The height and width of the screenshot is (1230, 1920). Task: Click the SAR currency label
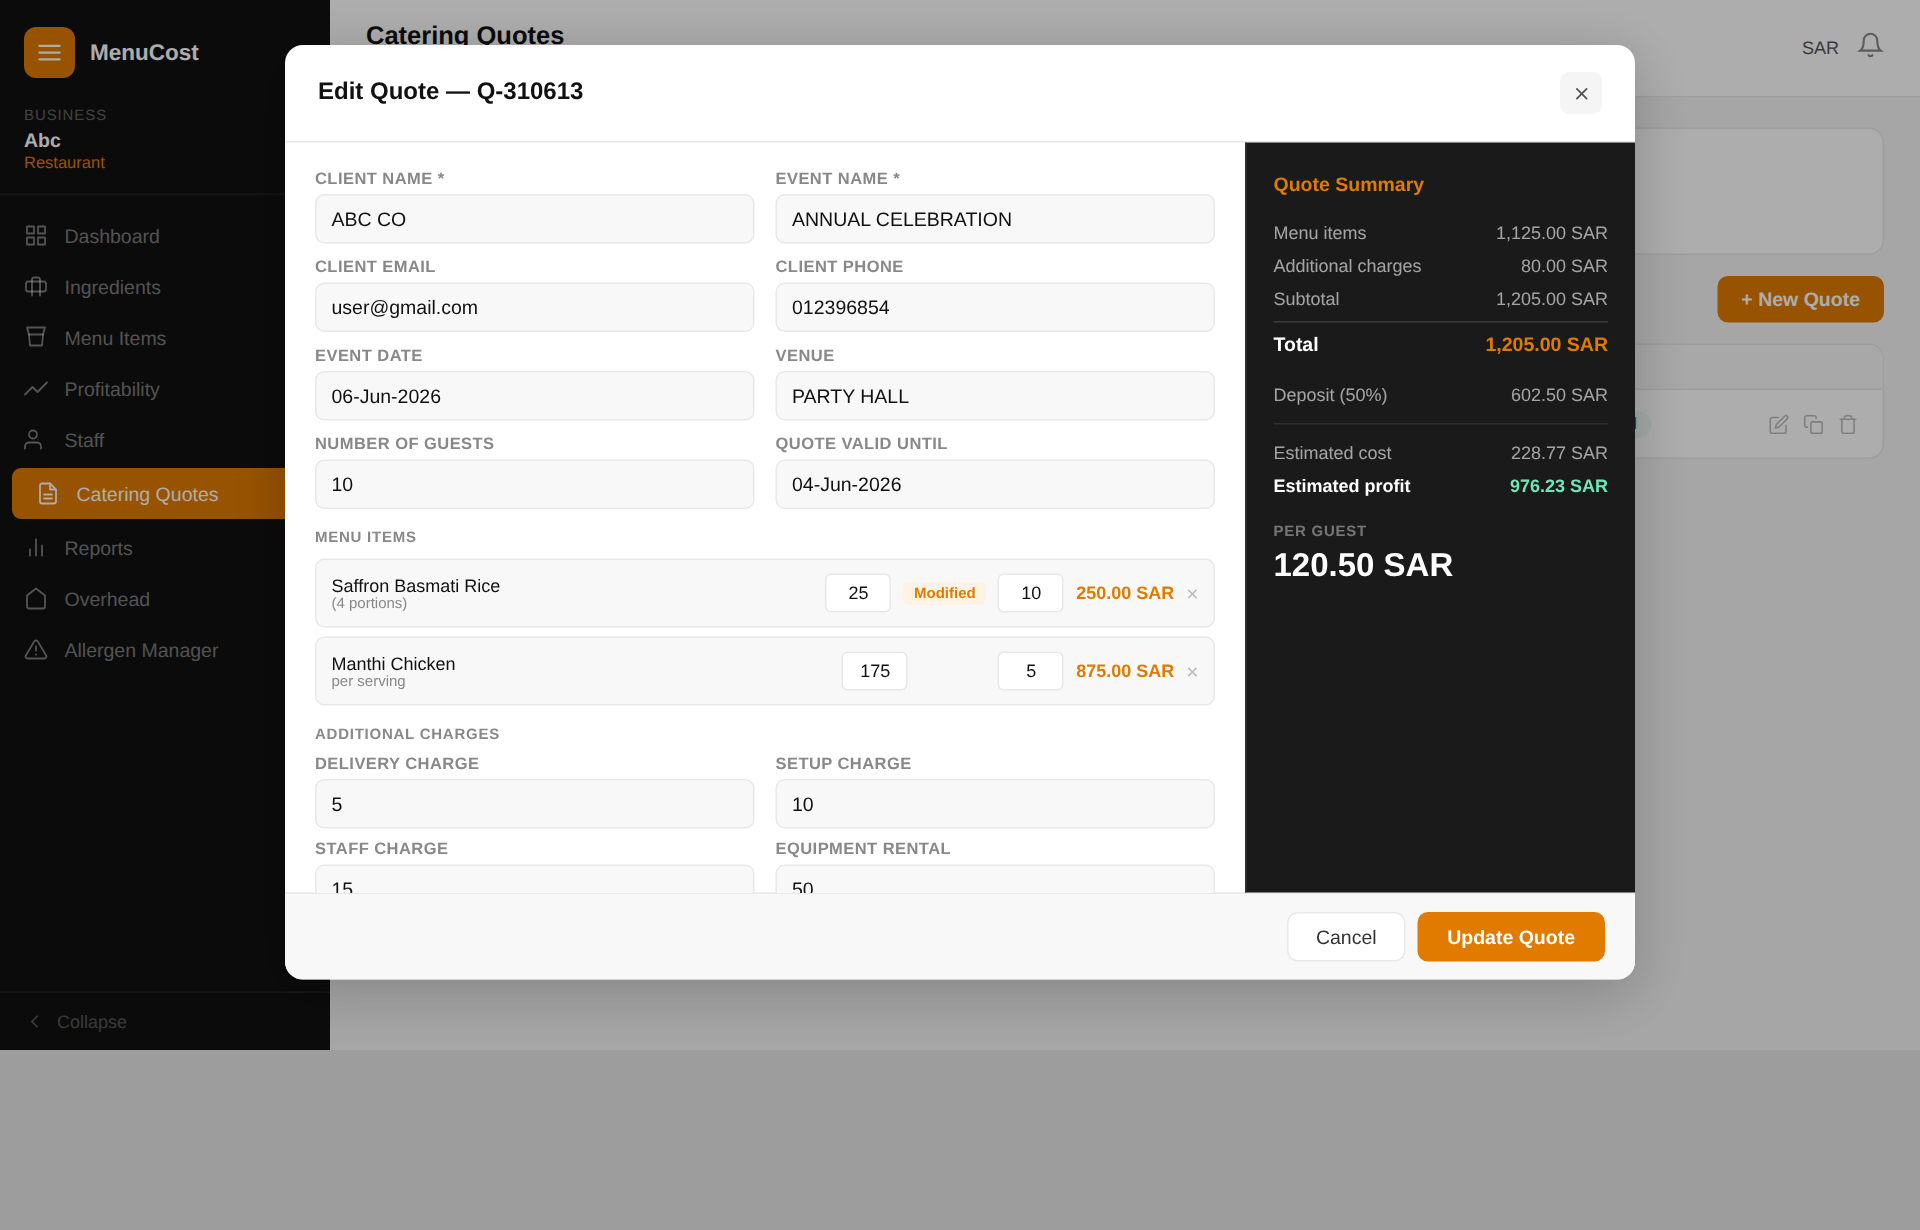coord(1820,48)
